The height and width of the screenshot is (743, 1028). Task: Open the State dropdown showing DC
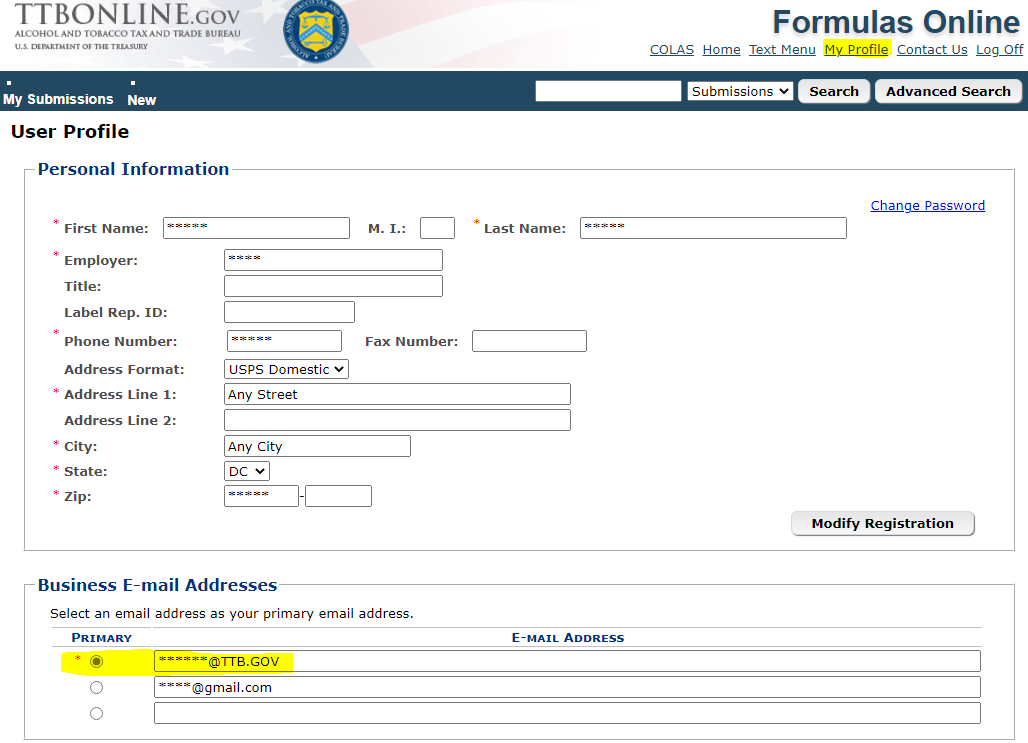pos(247,471)
